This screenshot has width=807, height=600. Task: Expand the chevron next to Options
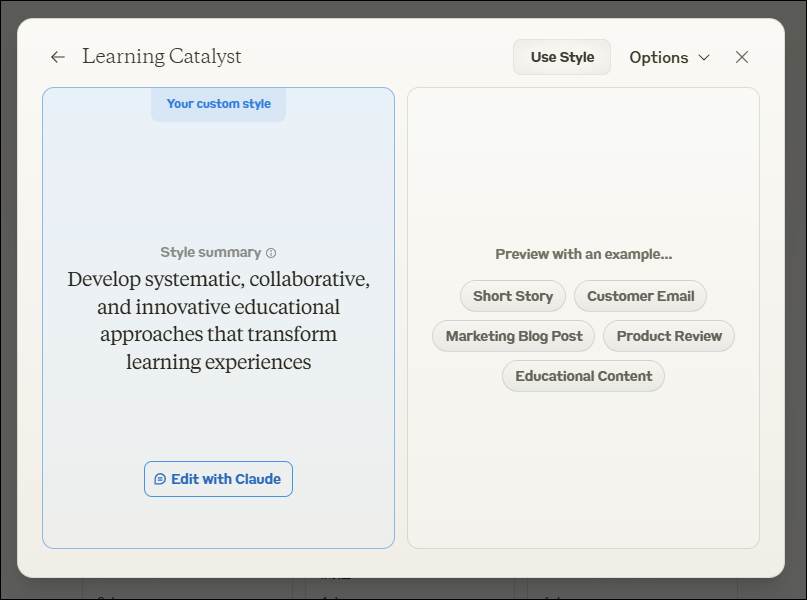[704, 57]
